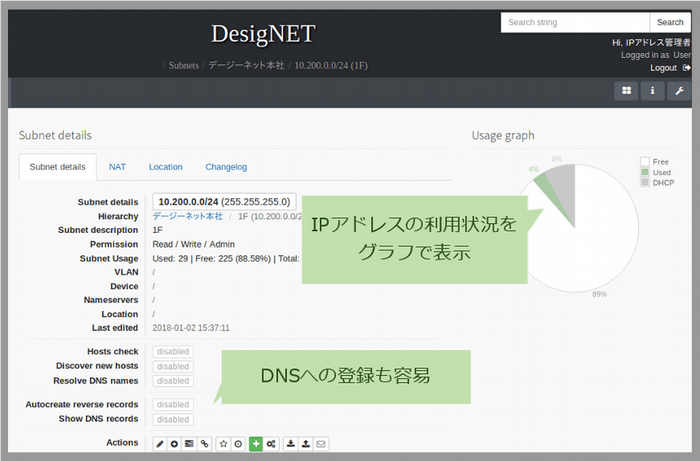Click the upload import icon in Actions
The width and height of the screenshot is (700, 461).
[305, 443]
